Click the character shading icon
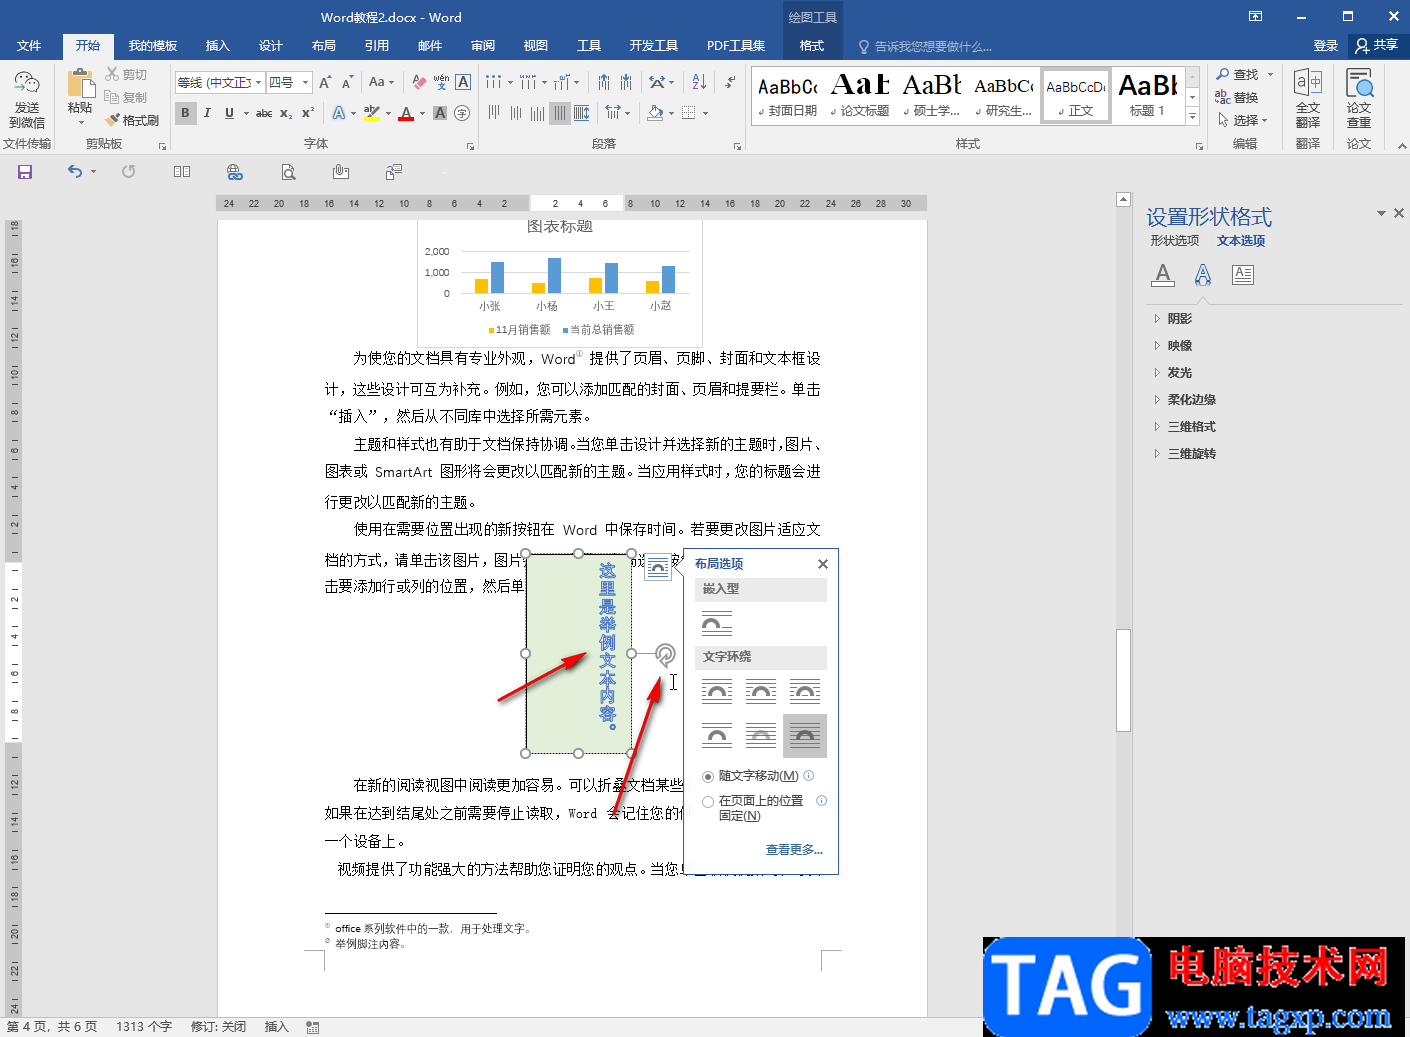Image resolution: width=1410 pixels, height=1037 pixels. pos(440,113)
